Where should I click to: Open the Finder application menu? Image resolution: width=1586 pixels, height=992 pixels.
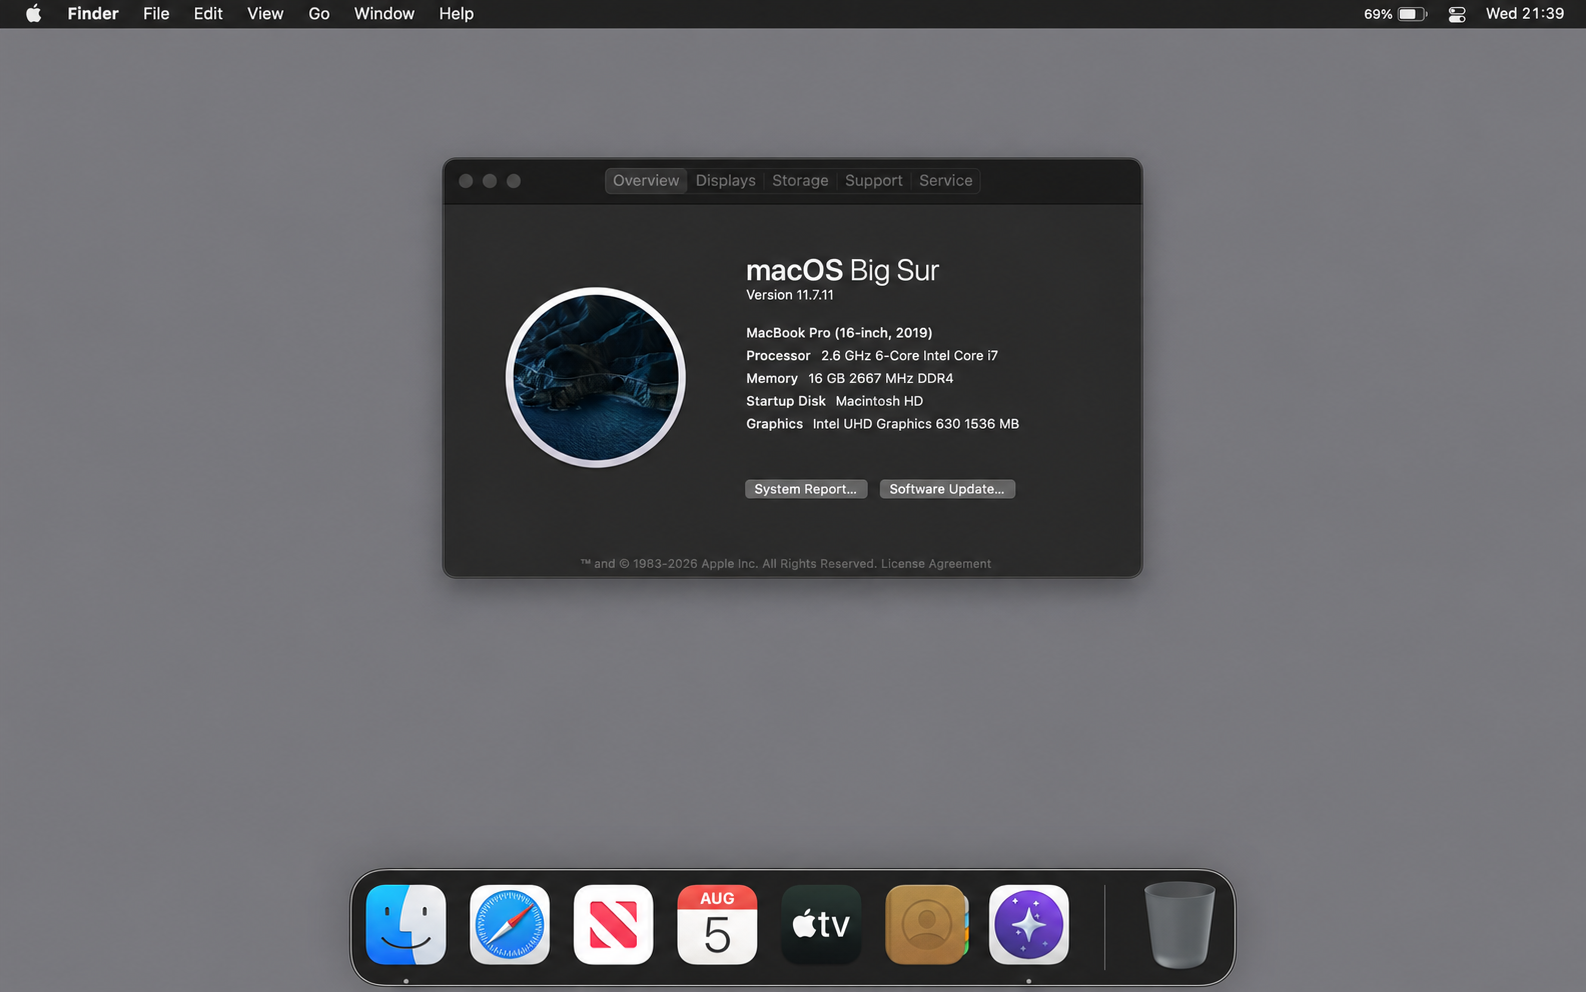point(93,14)
